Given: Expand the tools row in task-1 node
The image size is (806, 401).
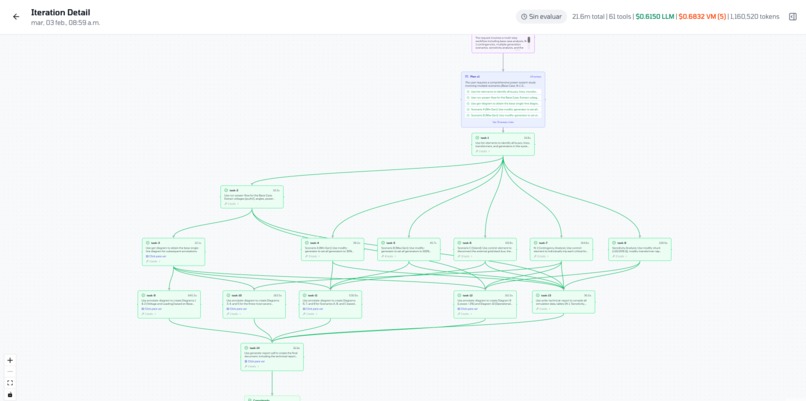Looking at the screenshot, I should (x=481, y=151).
